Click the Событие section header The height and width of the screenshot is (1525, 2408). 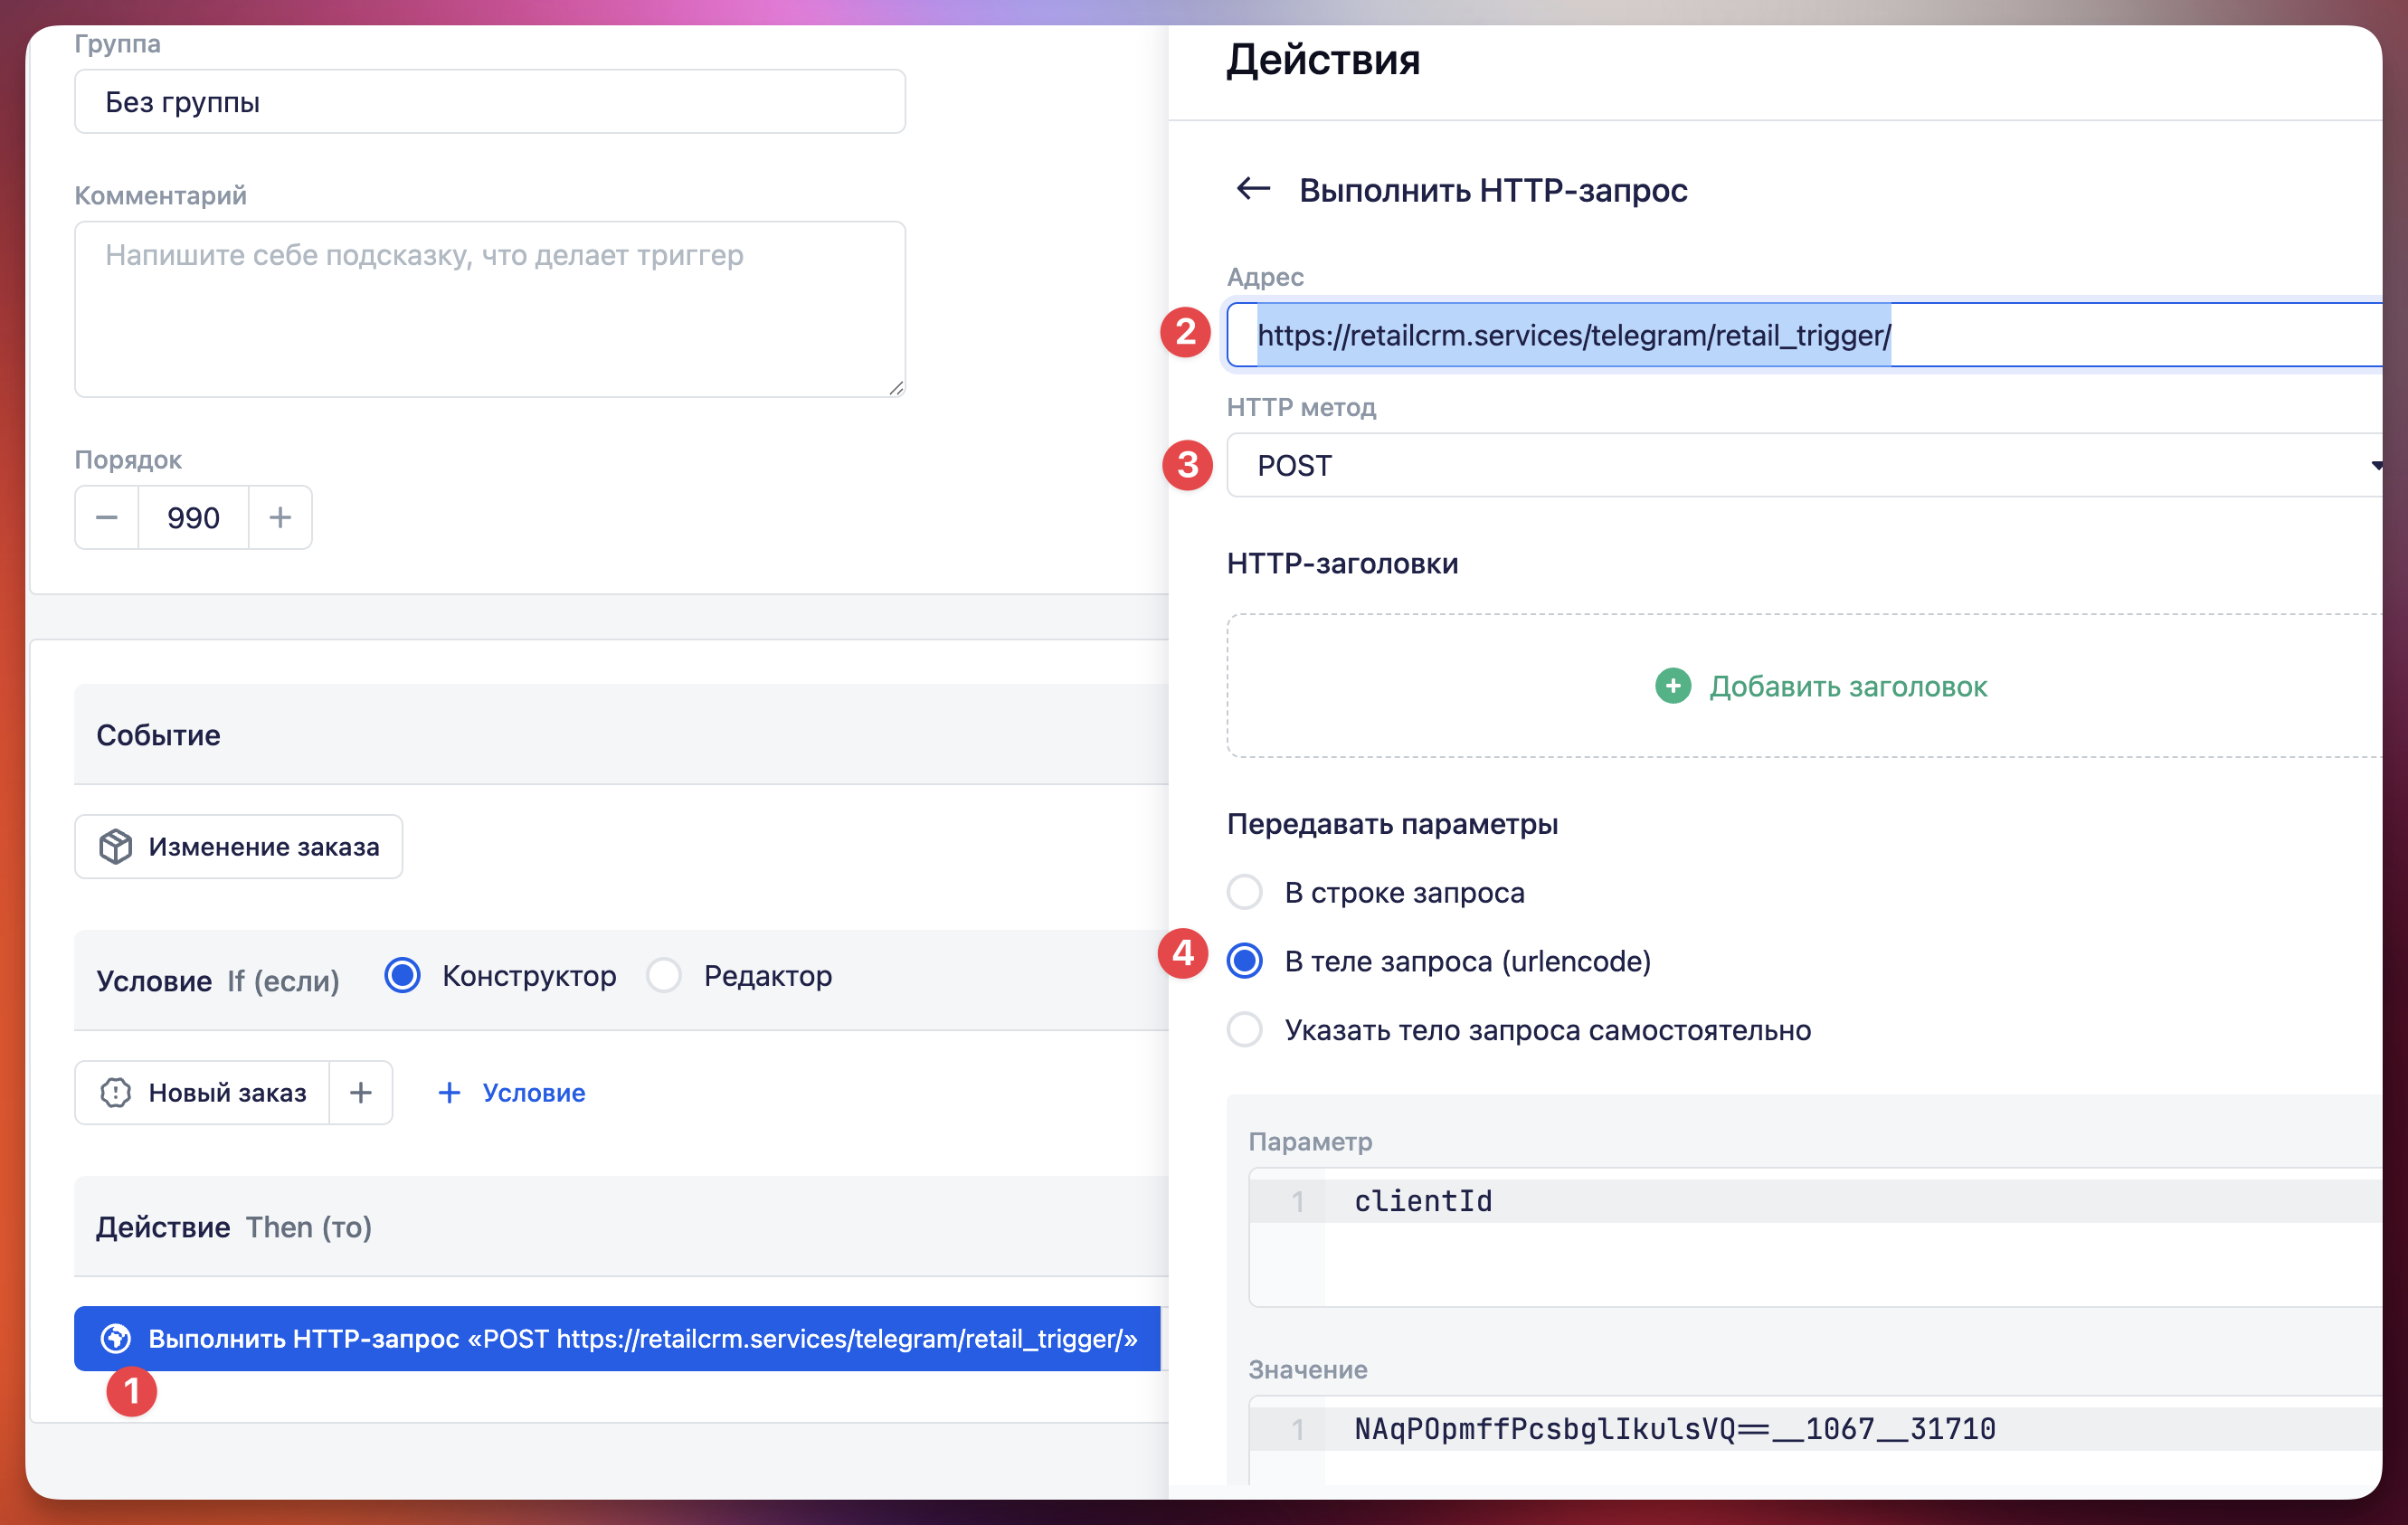621,734
